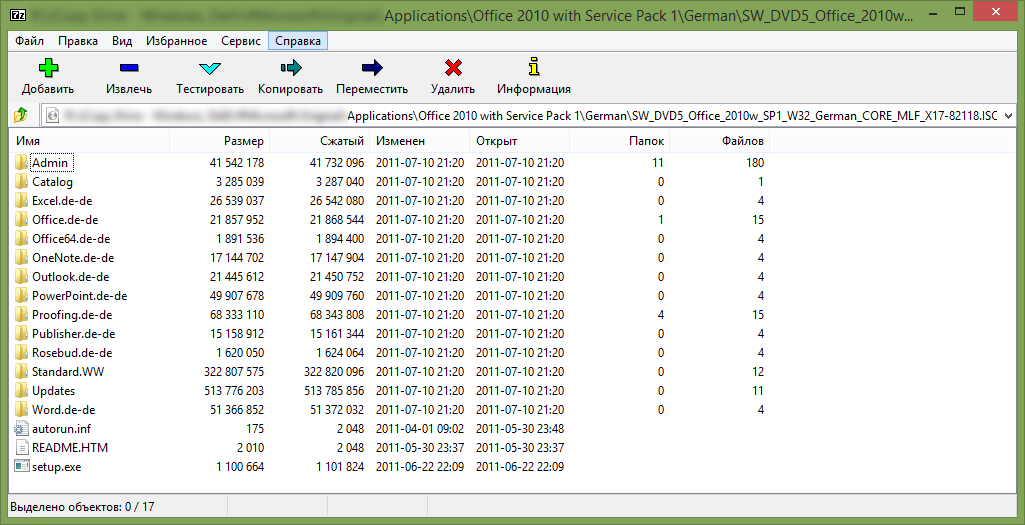Screen dimensions: 1025x525
Task: Click the setup.exe file name
Action: click(x=56, y=467)
